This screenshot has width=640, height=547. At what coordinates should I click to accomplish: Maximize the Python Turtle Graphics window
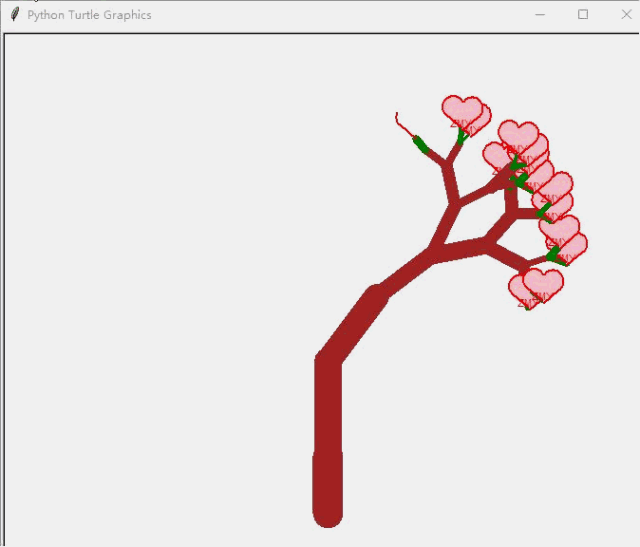pyautogui.click(x=583, y=15)
